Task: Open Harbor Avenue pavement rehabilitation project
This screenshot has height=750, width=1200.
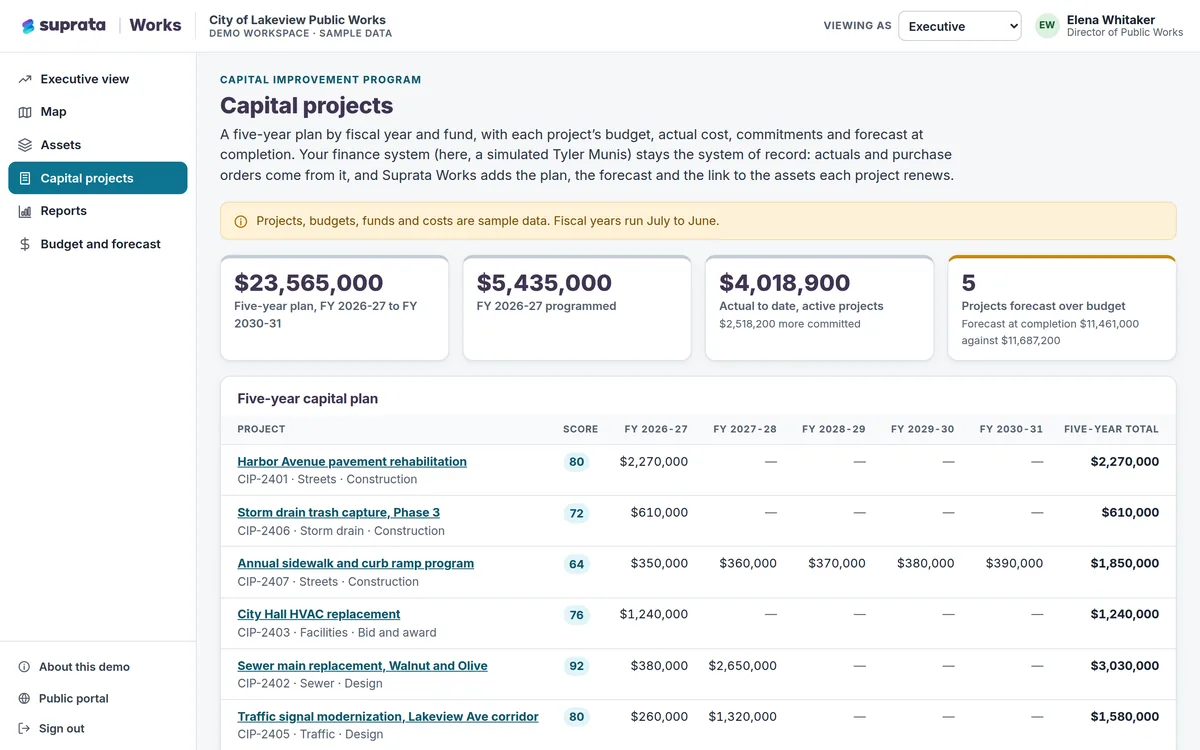Action: tap(352, 462)
